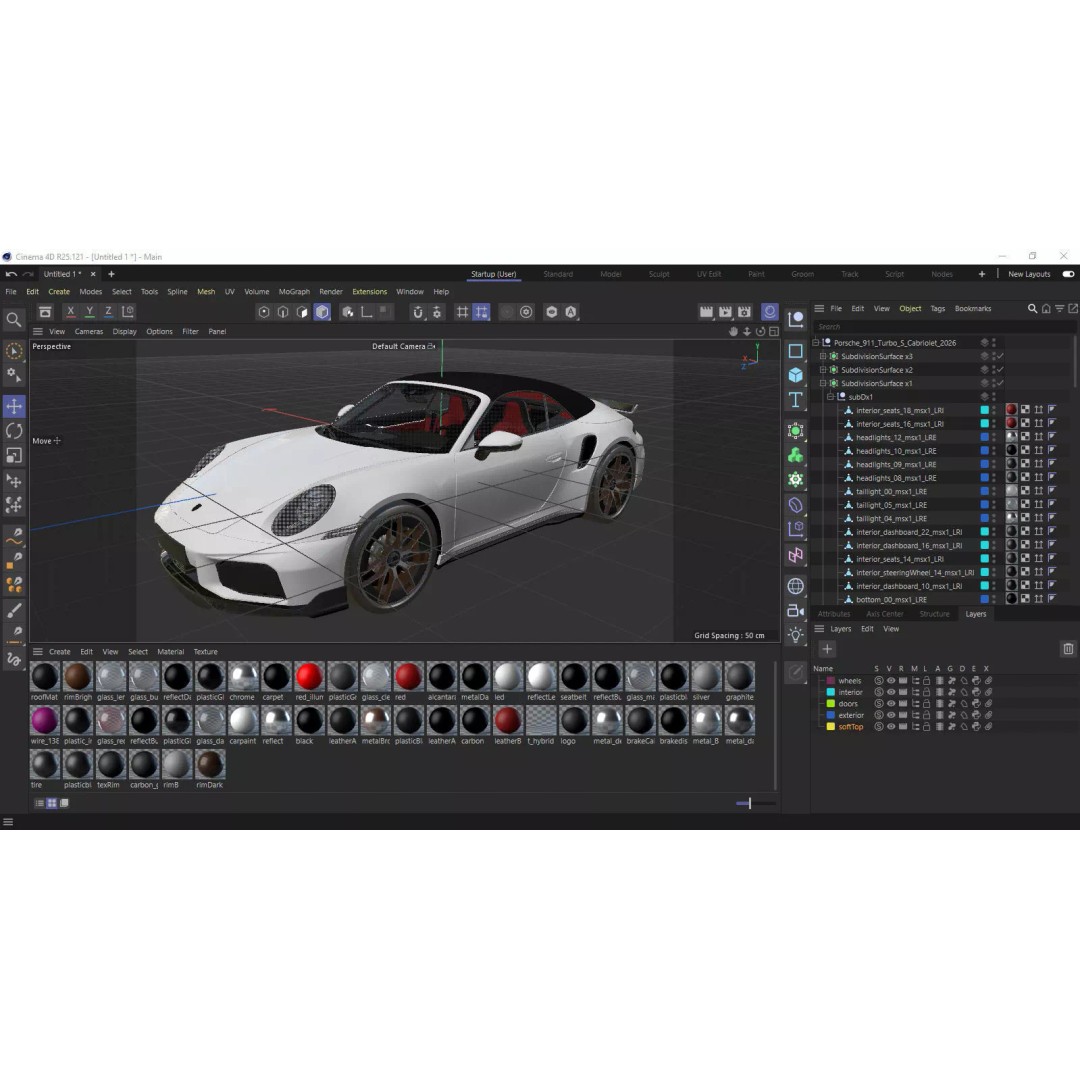Image resolution: width=1080 pixels, height=1080 pixels.
Task: Toggle Solo on doors layer
Action: [878, 704]
